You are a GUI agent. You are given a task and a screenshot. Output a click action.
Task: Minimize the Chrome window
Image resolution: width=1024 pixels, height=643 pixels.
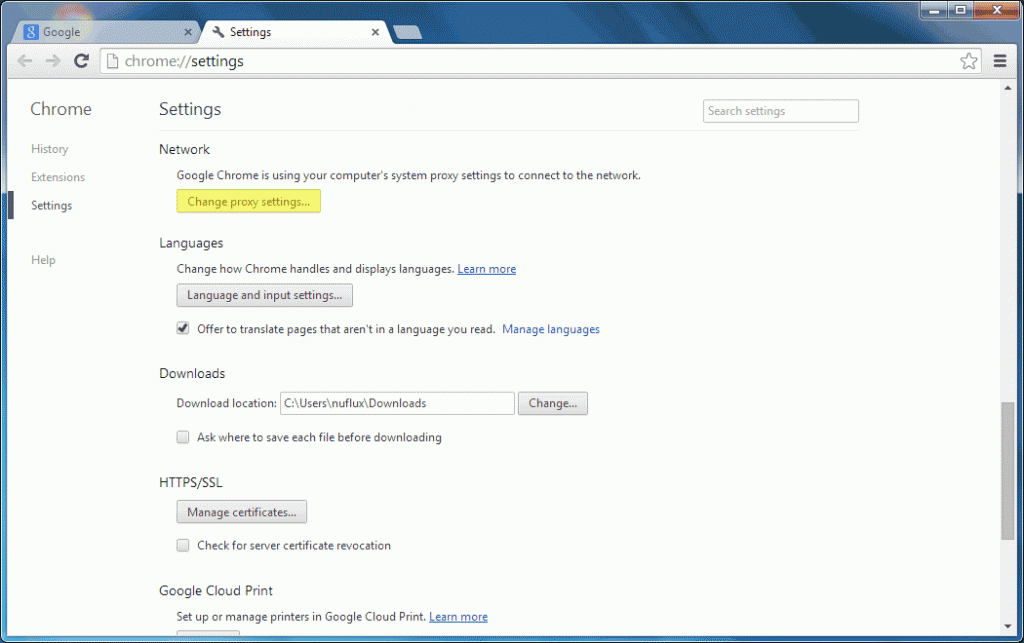tap(935, 10)
